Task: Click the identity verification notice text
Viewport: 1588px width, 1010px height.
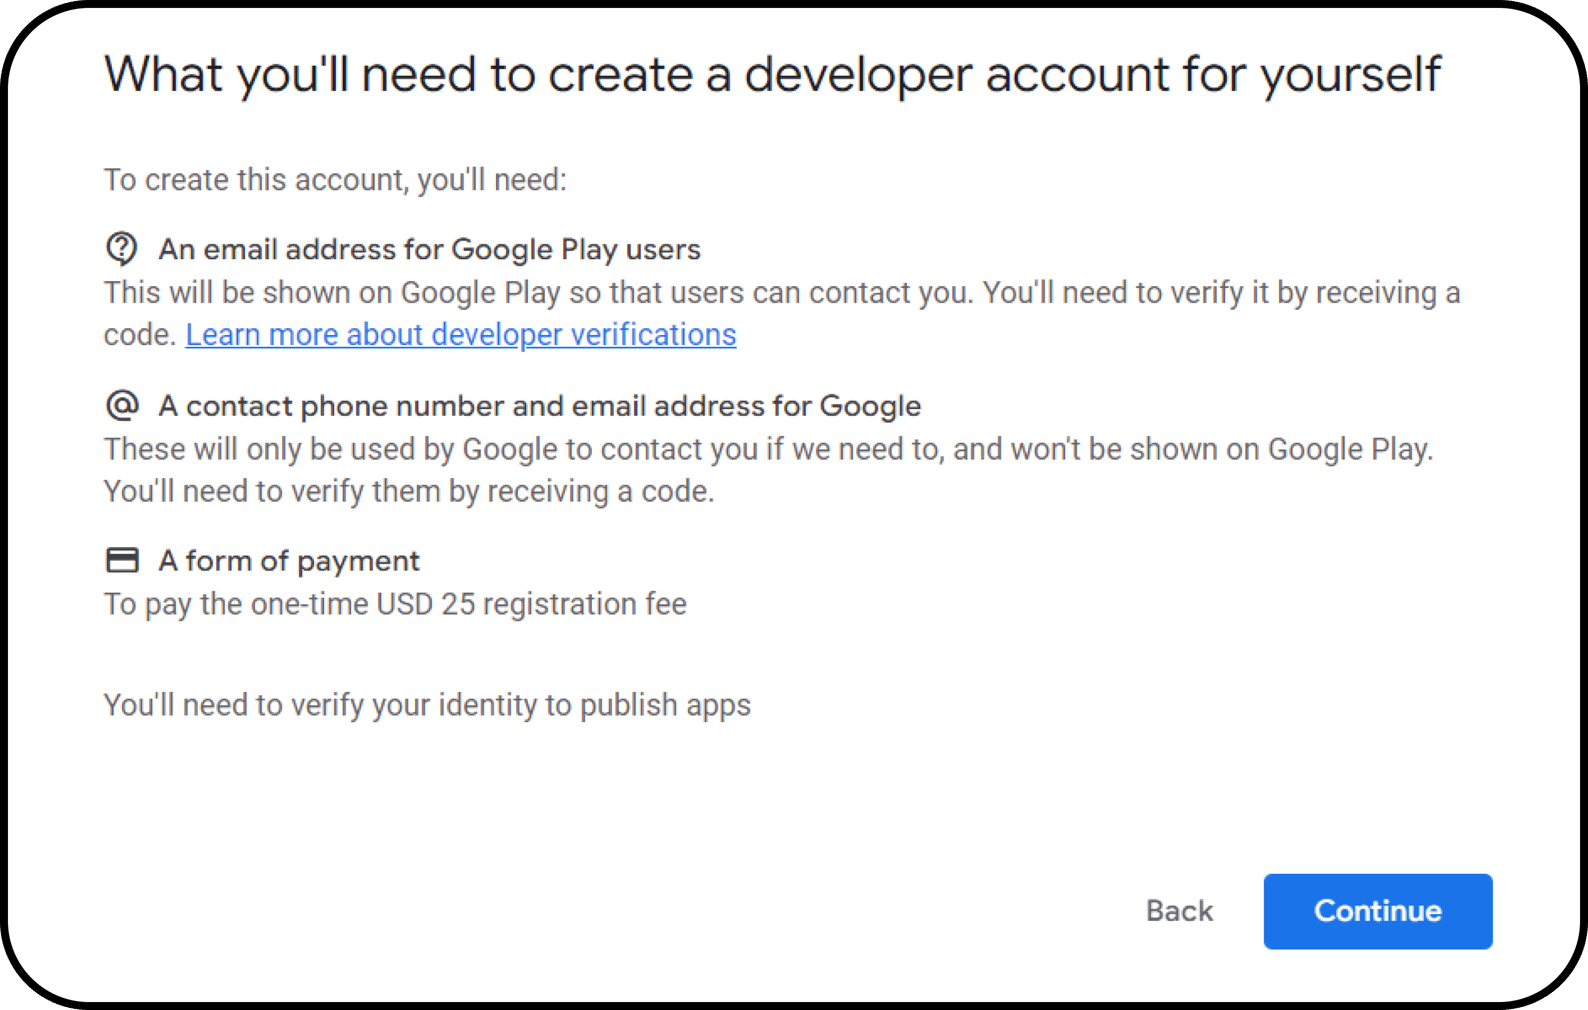Action: click(x=427, y=704)
